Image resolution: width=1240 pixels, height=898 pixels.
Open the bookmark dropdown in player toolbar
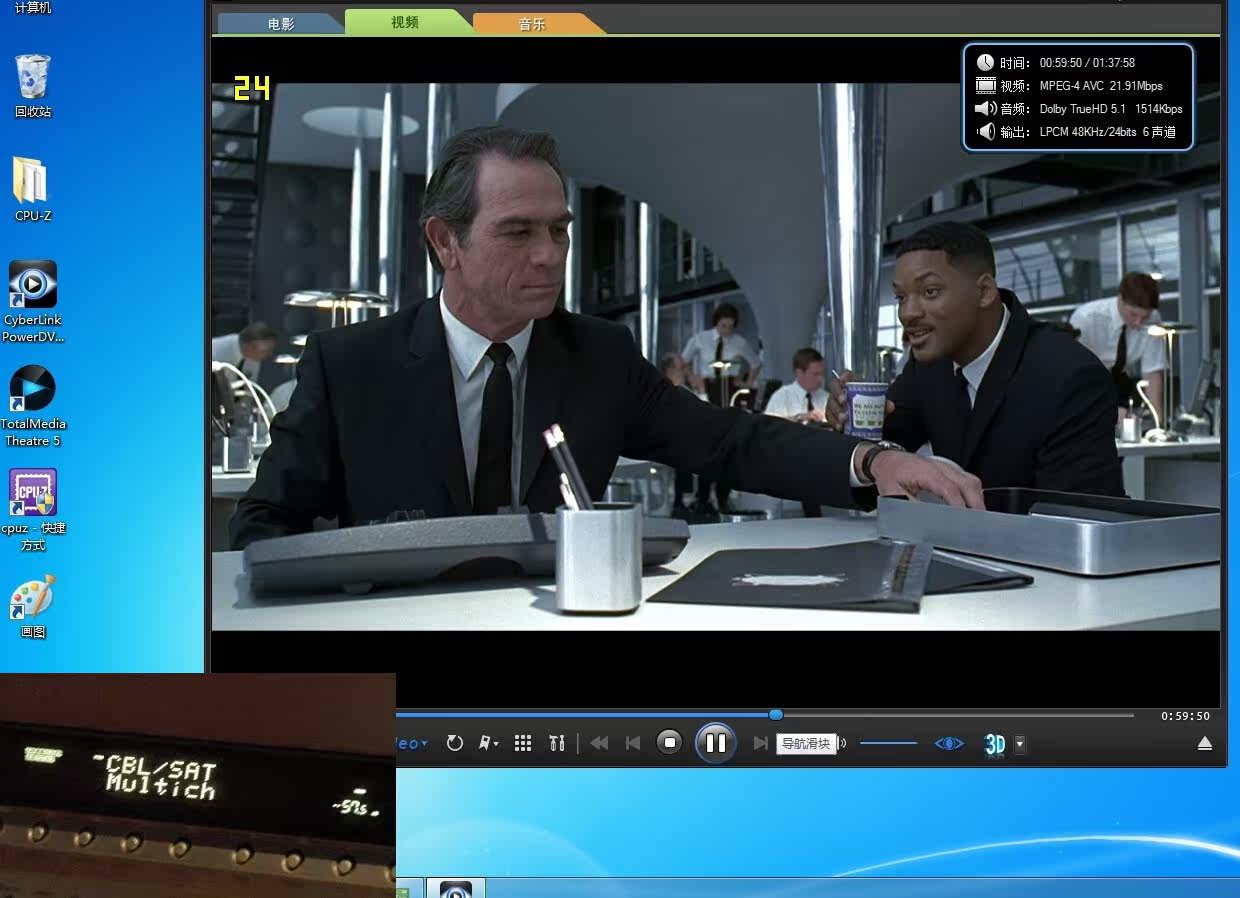pos(489,743)
